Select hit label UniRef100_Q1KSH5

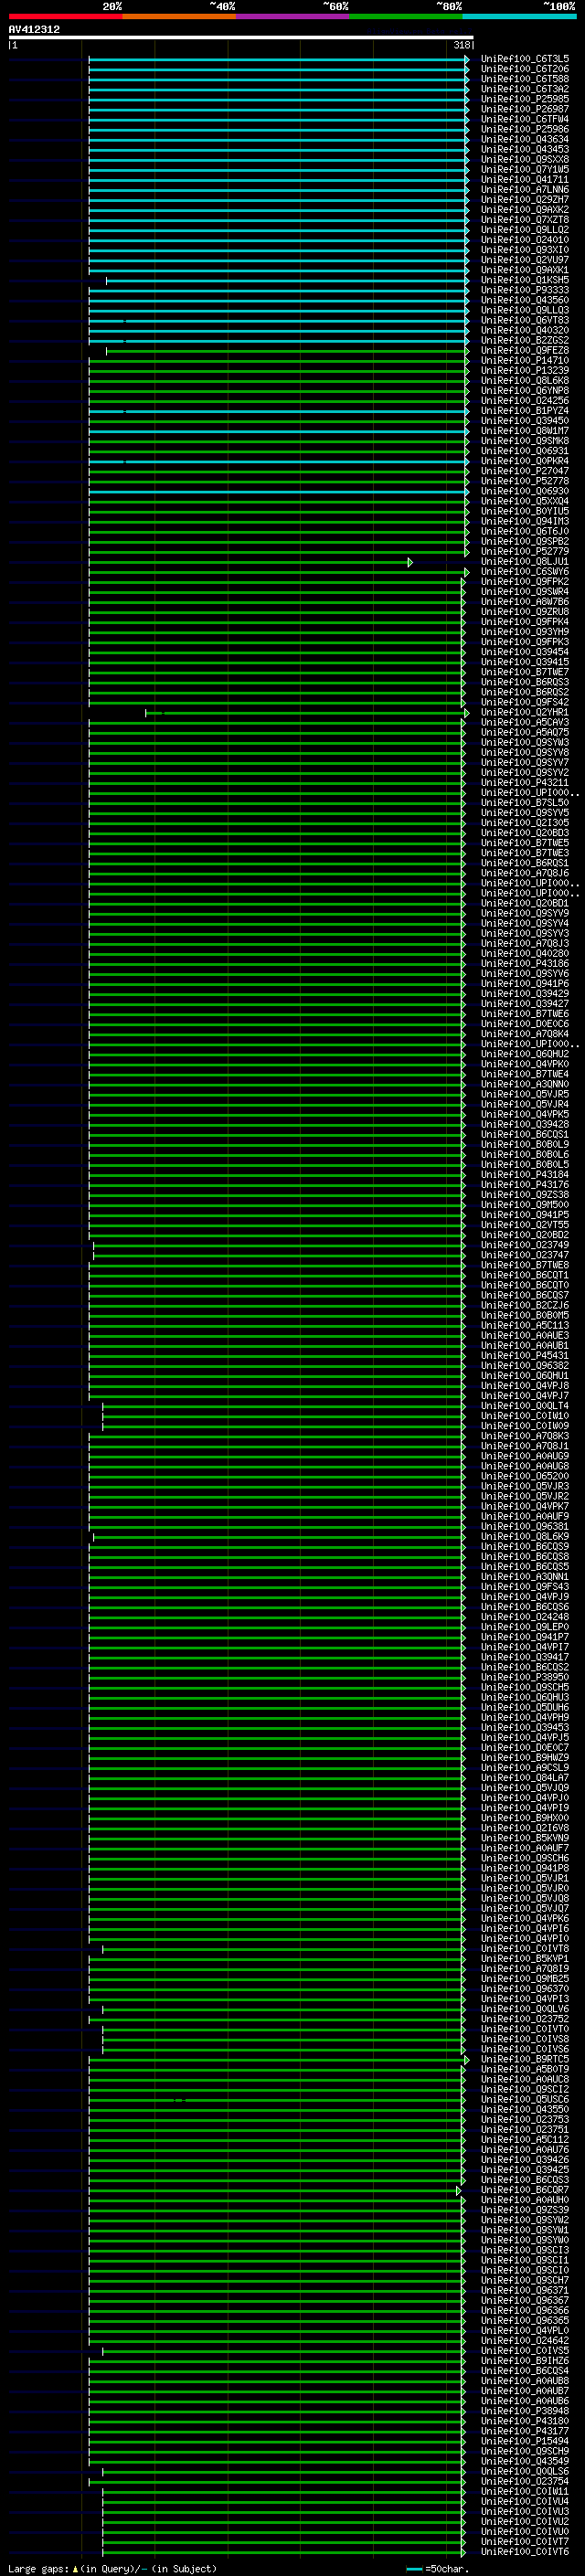[x=524, y=280]
